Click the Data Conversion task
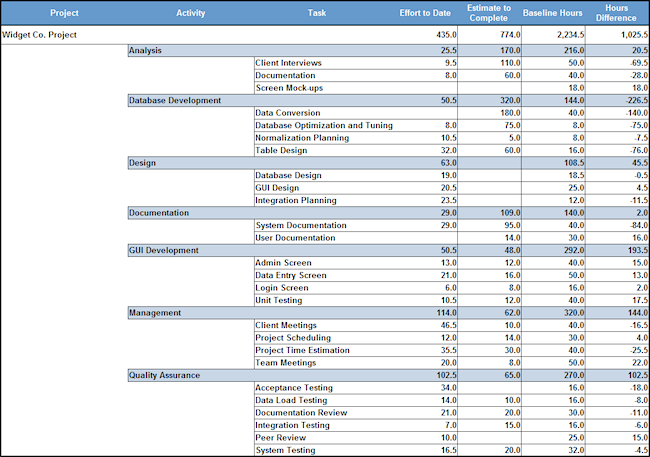650x457 pixels. (x=288, y=113)
